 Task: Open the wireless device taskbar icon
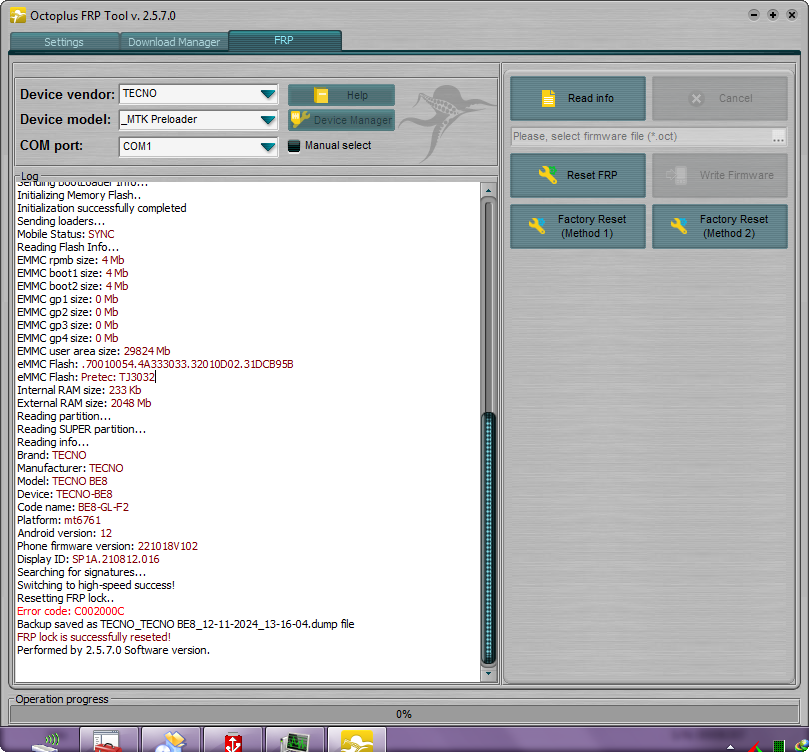[x=45, y=742]
